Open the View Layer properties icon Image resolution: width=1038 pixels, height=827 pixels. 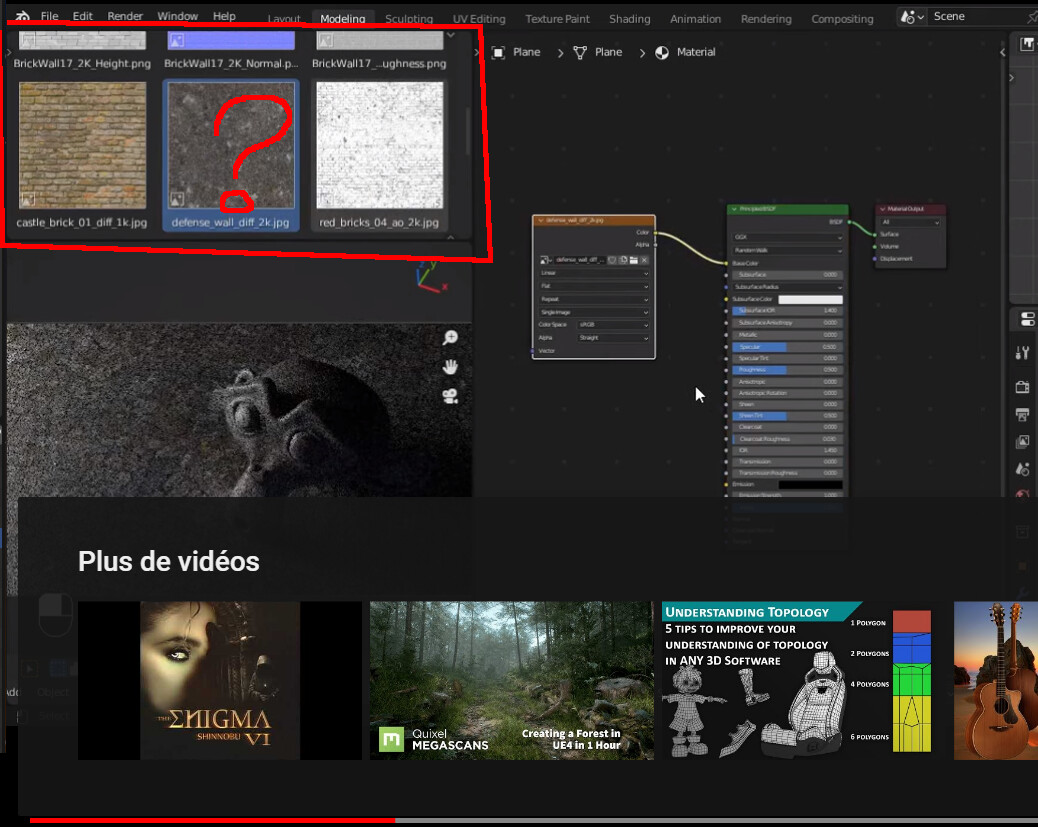pos(1022,442)
